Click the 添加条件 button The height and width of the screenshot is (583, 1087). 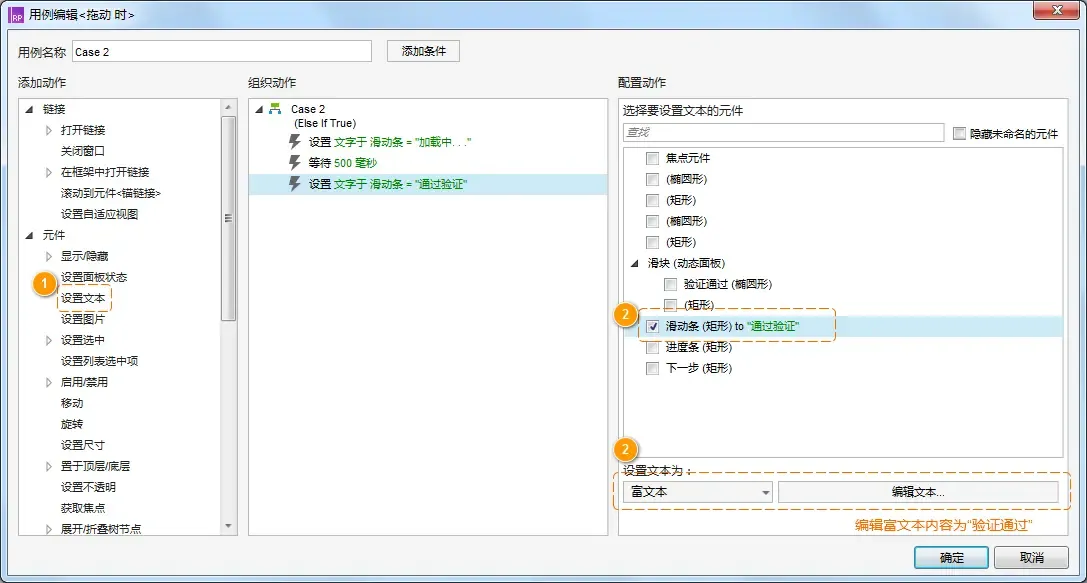click(421, 50)
